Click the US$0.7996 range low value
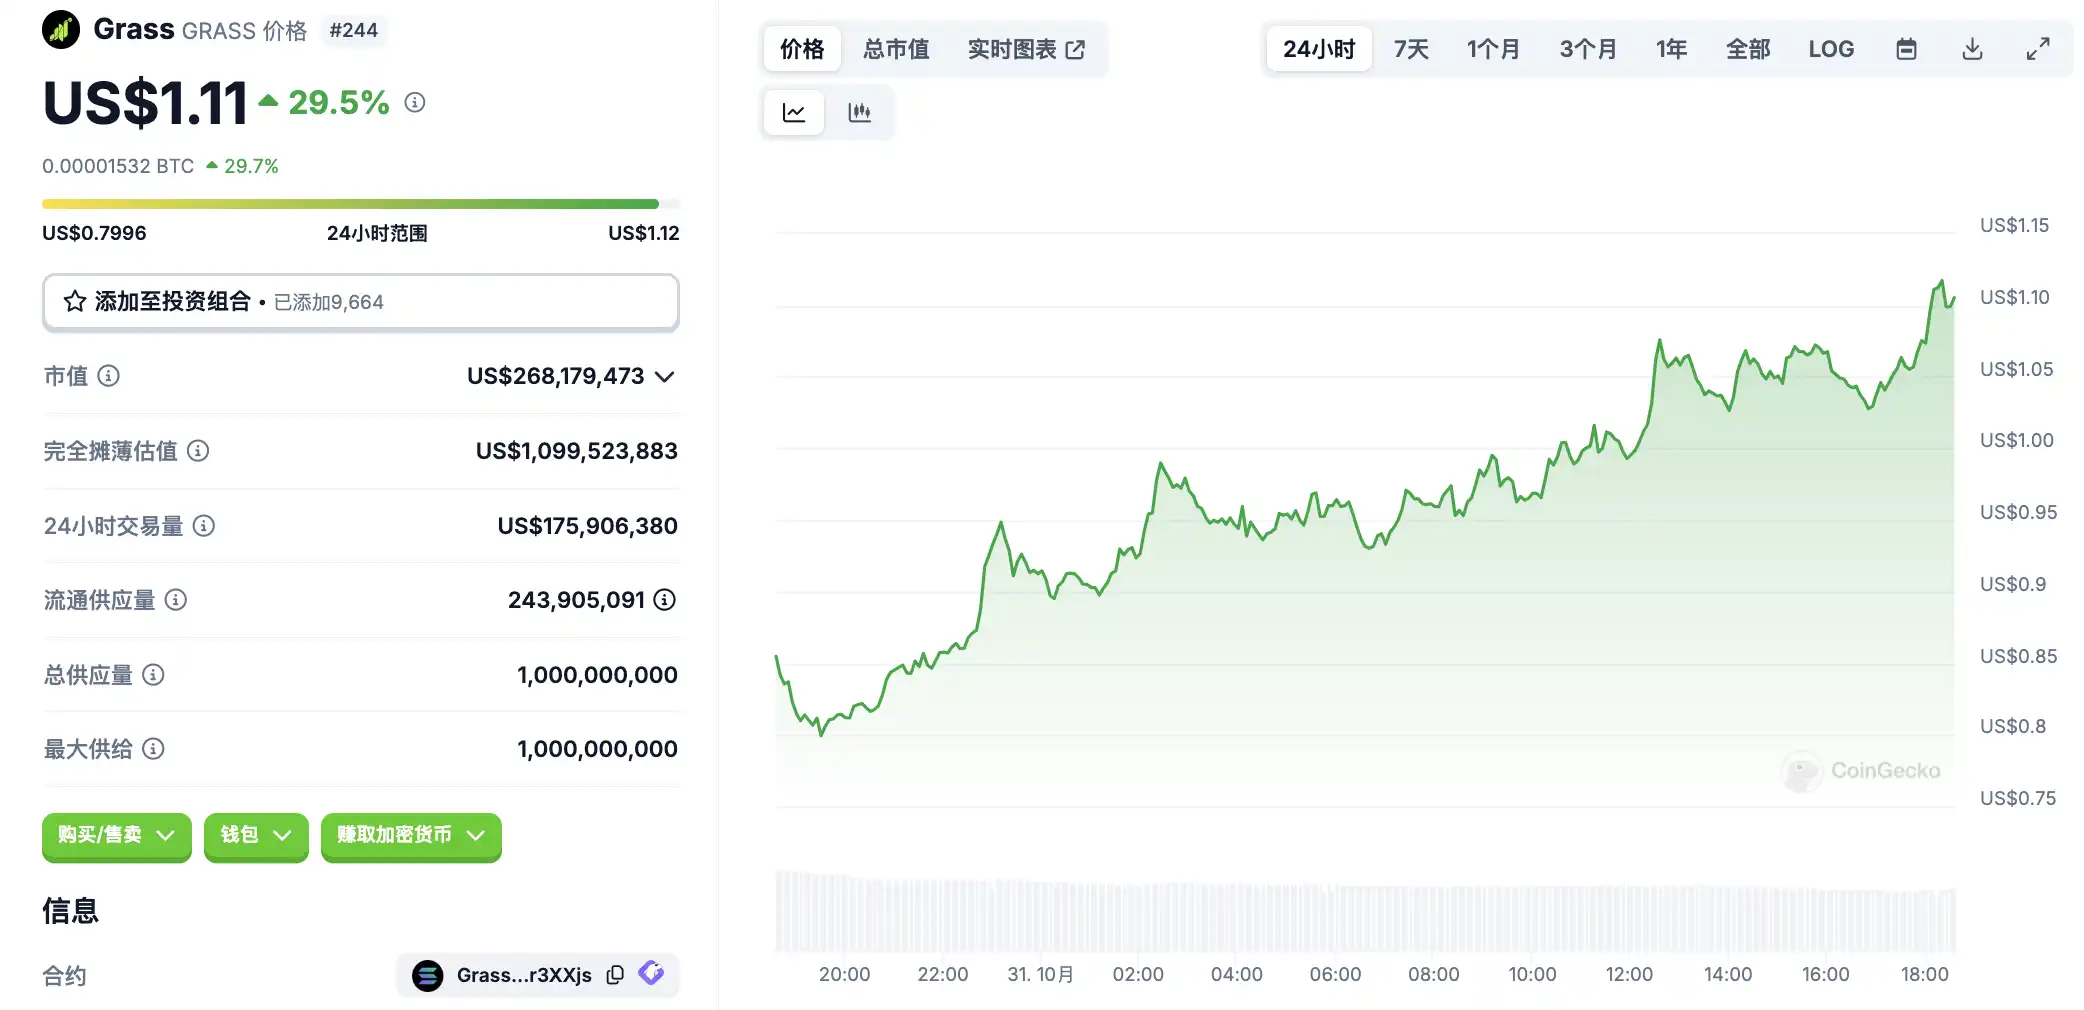The image size is (2084, 1010). click(94, 233)
